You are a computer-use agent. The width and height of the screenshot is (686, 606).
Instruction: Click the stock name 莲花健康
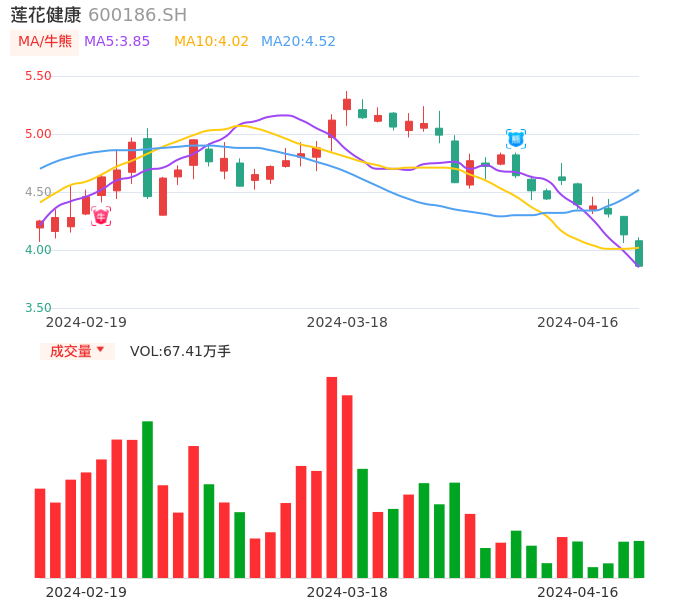pyautogui.click(x=46, y=15)
